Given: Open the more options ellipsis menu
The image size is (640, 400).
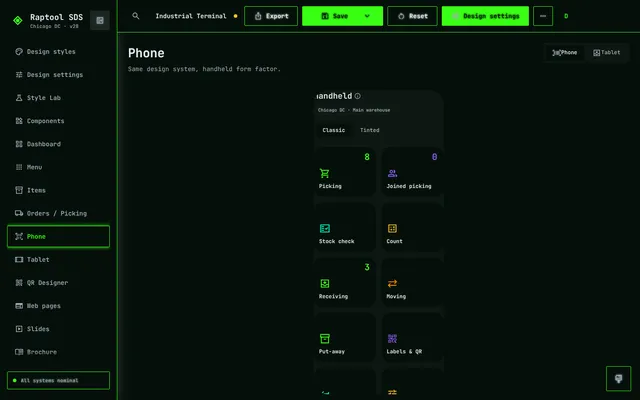Looking at the screenshot, I should click(543, 16).
